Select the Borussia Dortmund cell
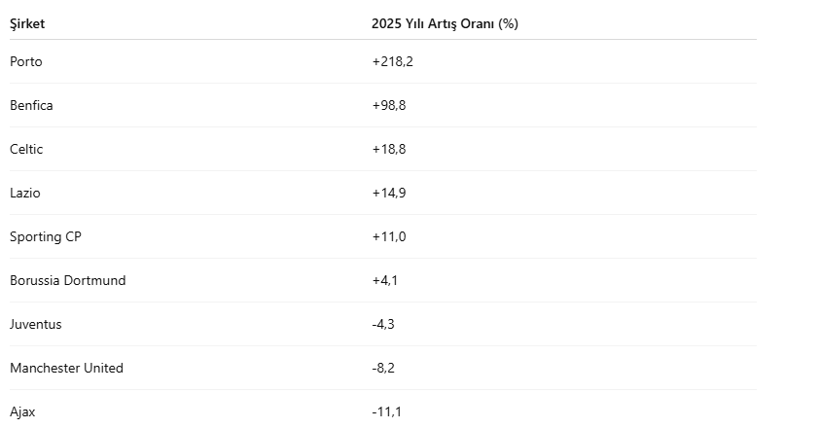820x428 pixels. pos(68,281)
